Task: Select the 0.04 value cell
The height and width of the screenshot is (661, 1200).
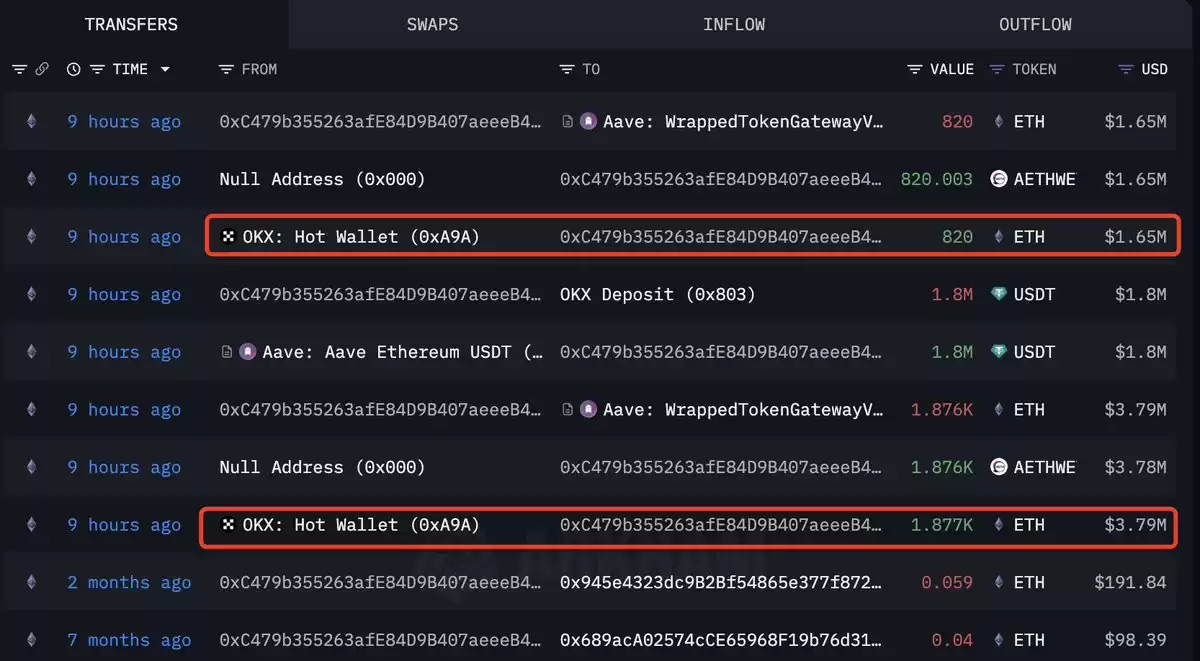Action: click(x=952, y=640)
